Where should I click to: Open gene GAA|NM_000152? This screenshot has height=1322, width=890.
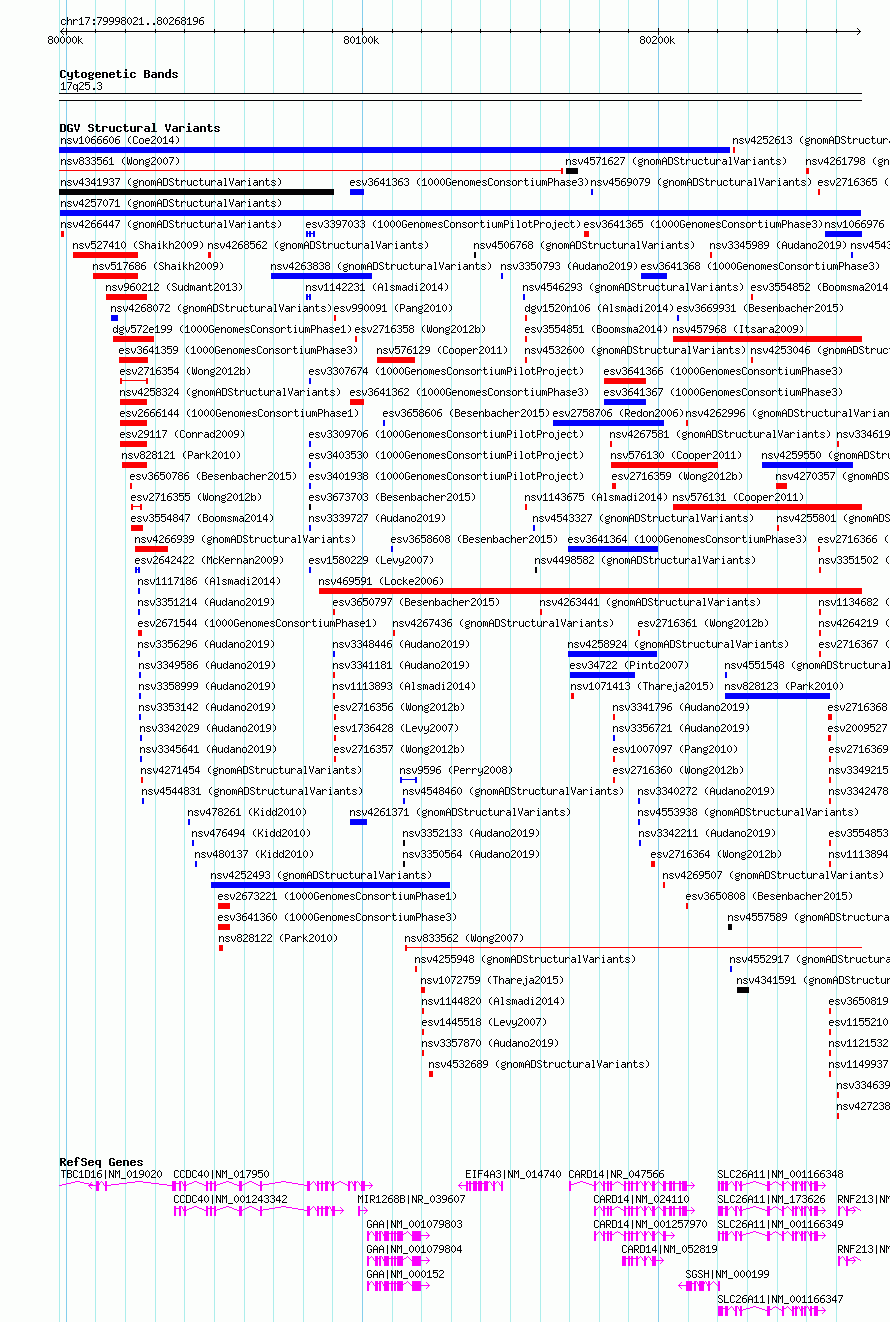click(405, 1274)
